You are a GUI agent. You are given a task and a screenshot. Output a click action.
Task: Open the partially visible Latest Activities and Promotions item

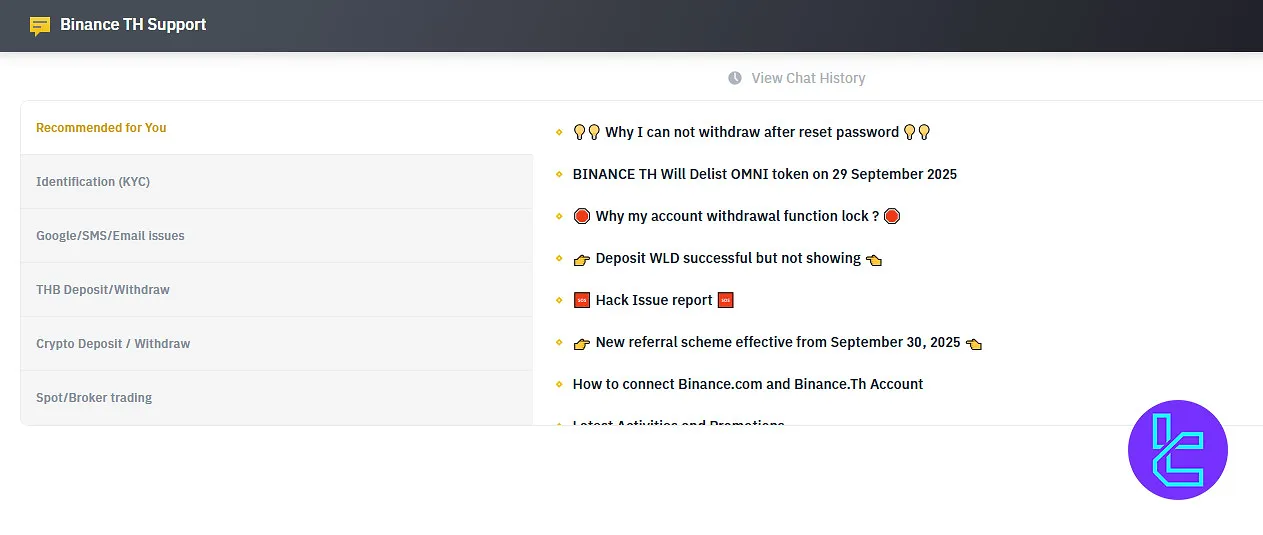[678, 423]
